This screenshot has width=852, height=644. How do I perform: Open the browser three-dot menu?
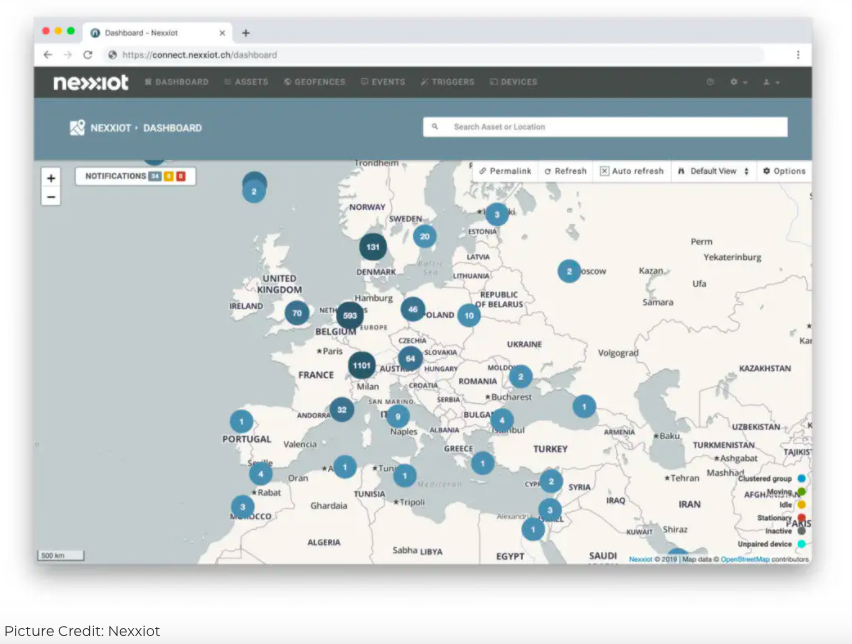coord(798,55)
